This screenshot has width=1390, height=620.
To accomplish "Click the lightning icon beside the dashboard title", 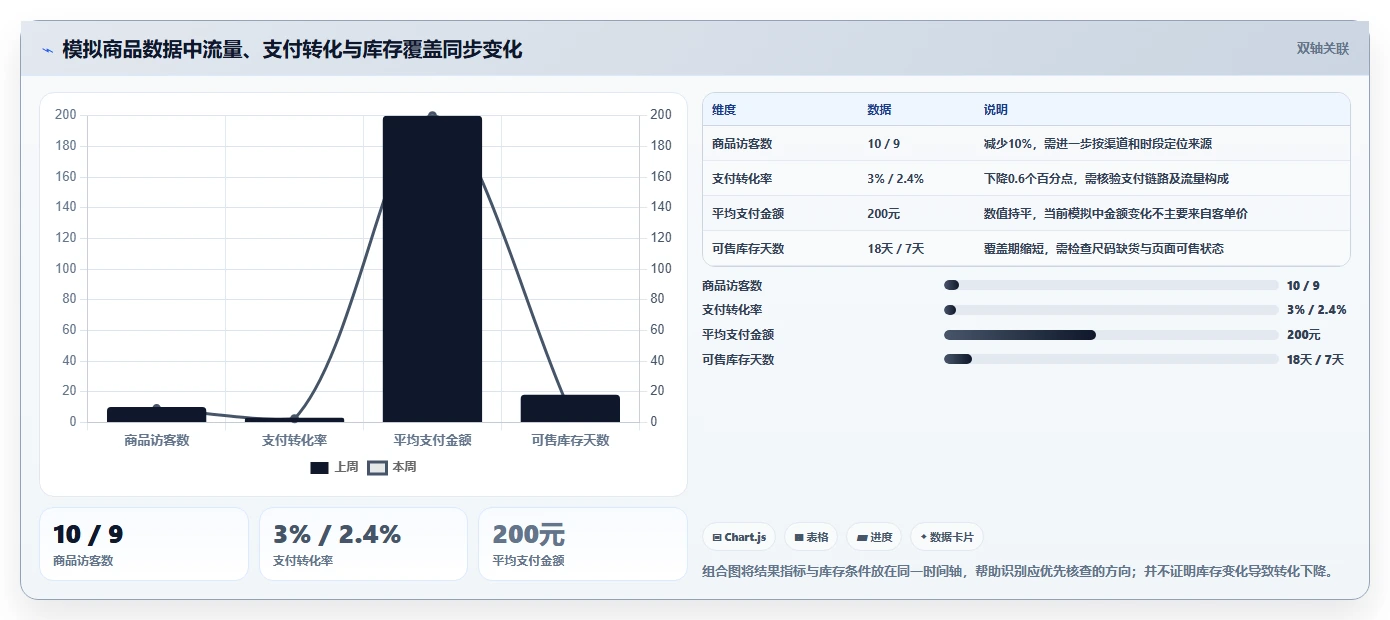I will point(47,50).
